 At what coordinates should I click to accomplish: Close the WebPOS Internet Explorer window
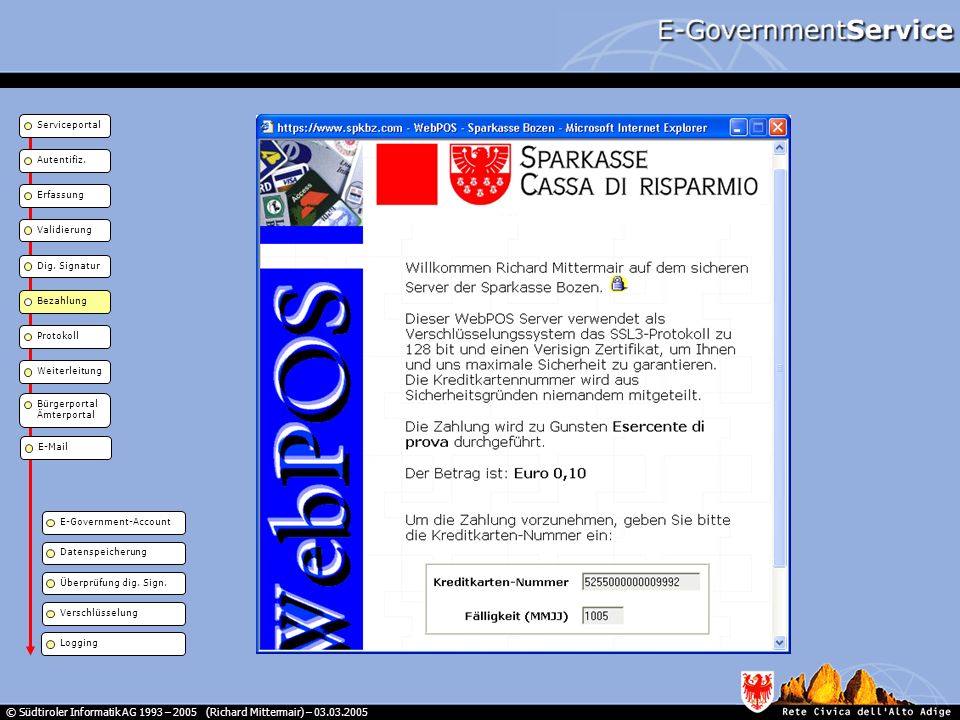(x=778, y=127)
